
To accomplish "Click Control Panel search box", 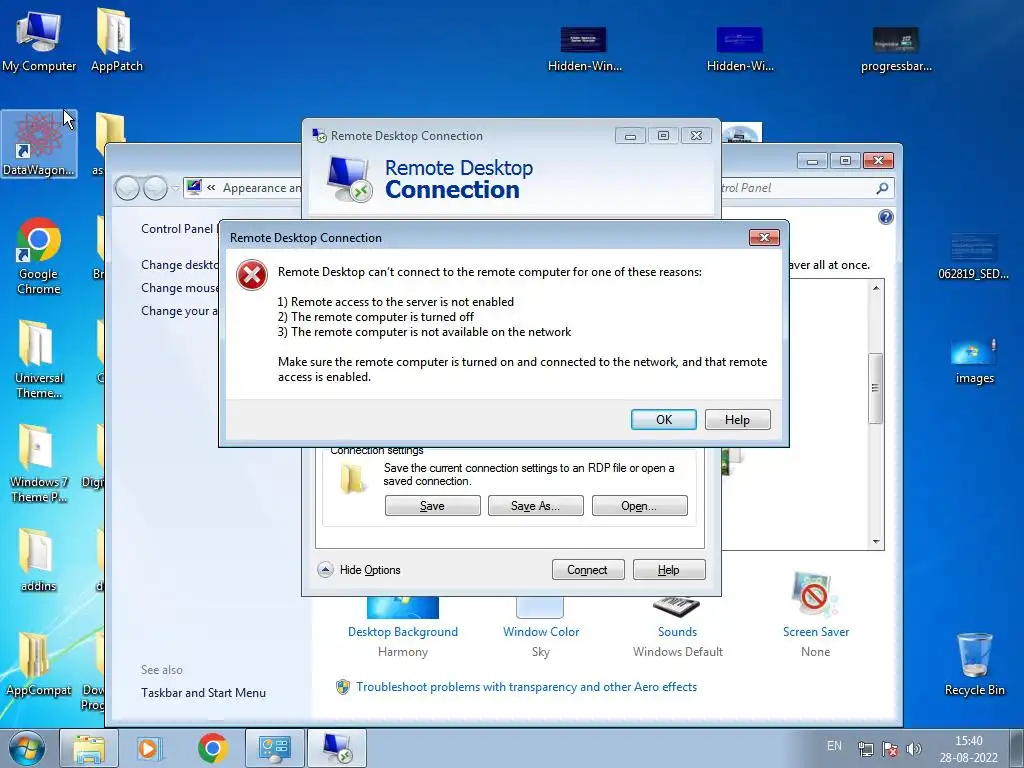I will point(807,188).
